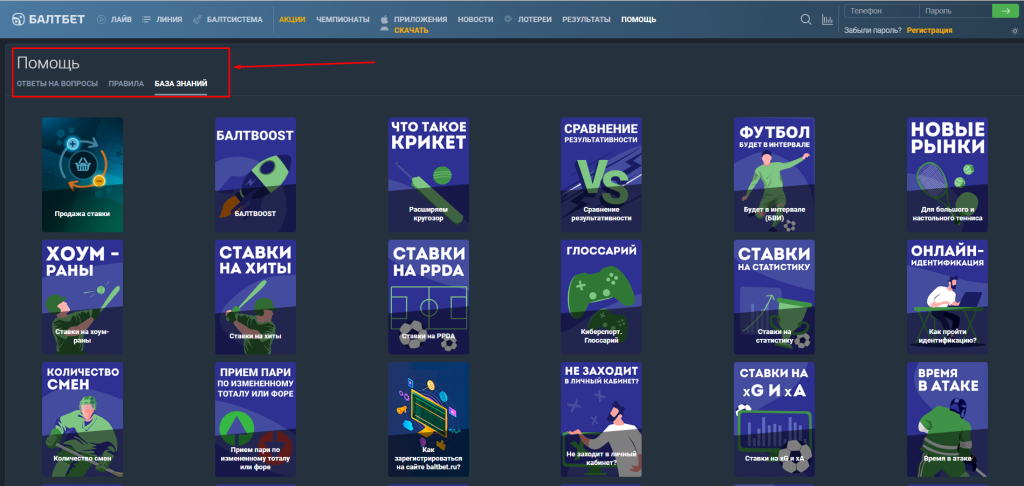1024x486 pixels.
Task: Select the База знаний tab
Action: (181, 84)
